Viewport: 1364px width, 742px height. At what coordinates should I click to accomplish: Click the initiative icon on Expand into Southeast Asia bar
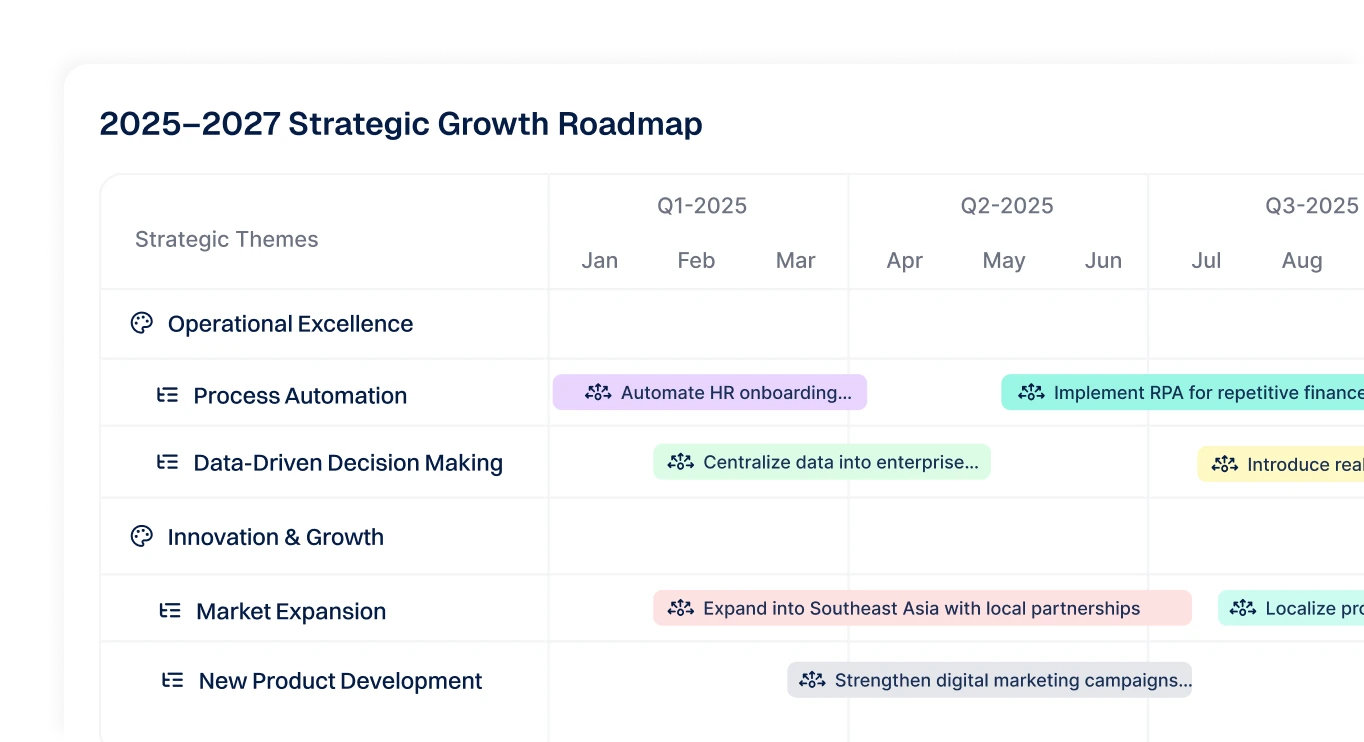pyautogui.click(x=680, y=608)
